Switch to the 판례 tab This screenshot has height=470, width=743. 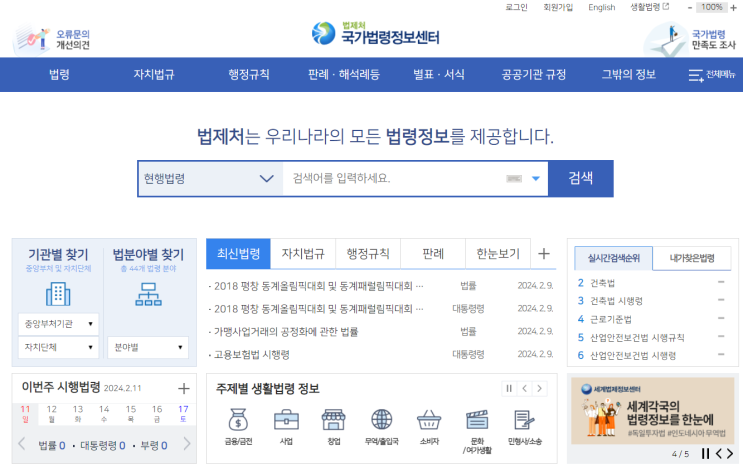coord(433,253)
